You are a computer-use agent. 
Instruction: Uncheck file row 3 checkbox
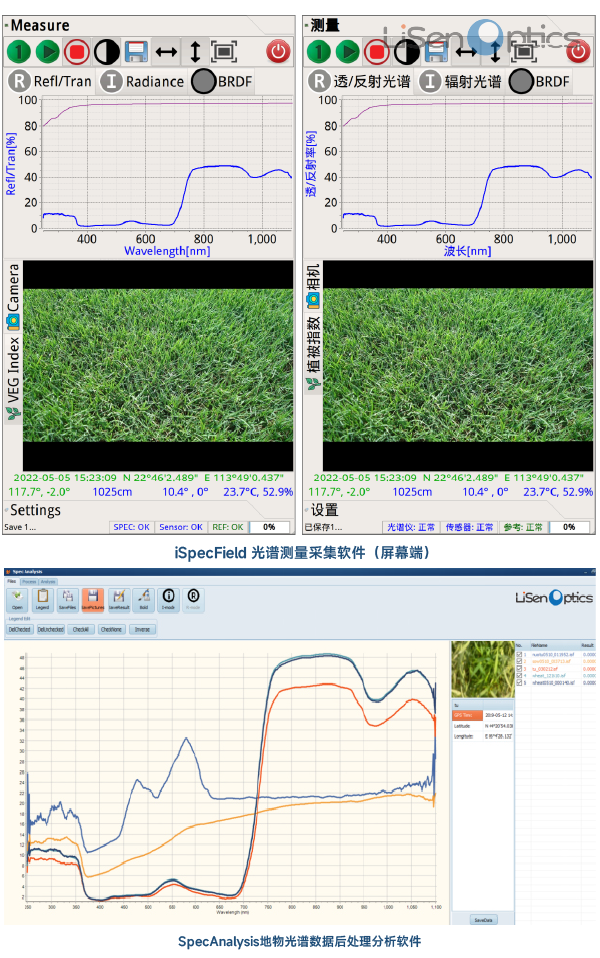519,669
